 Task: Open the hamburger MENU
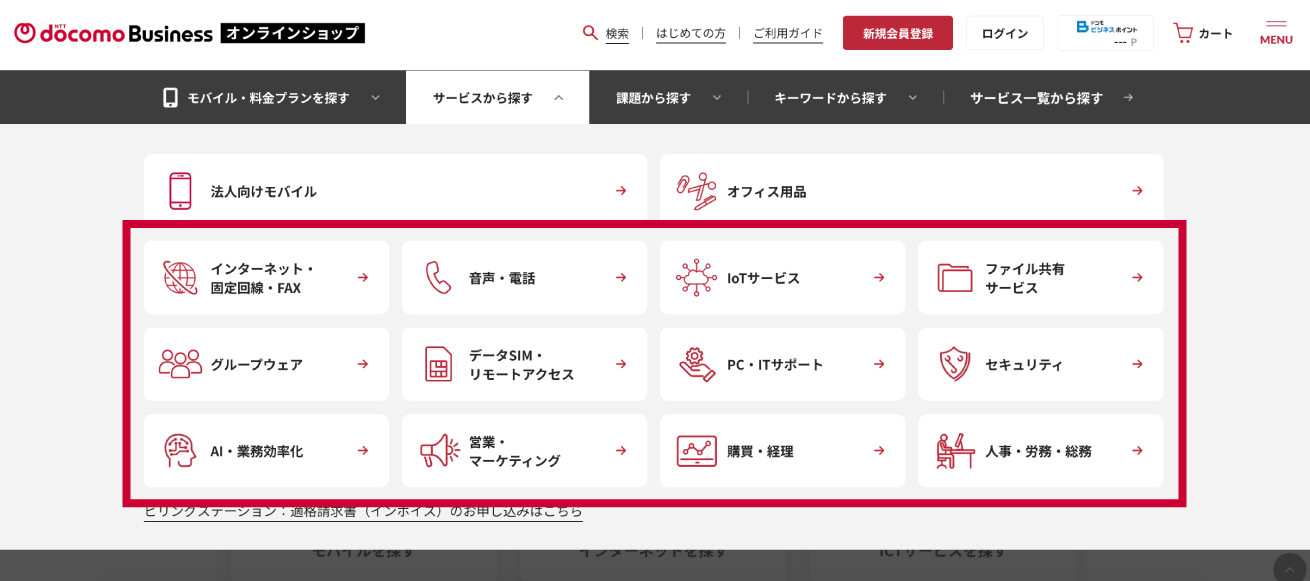coord(1276,32)
